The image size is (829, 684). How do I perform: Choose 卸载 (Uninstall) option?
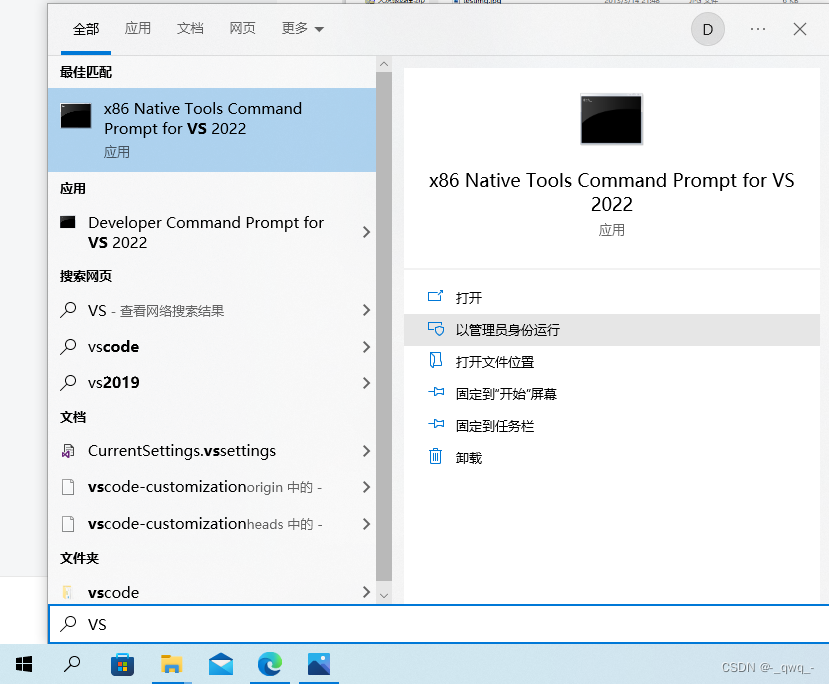click(612, 458)
